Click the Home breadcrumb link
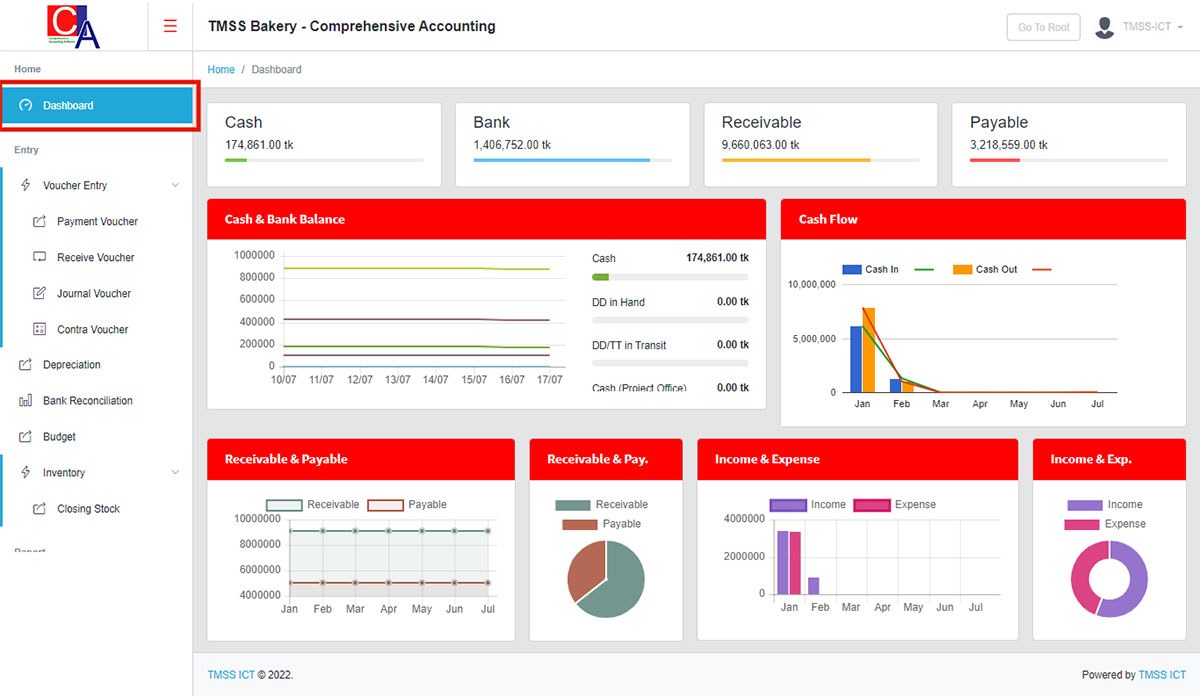This screenshot has width=1200, height=700. click(x=221, y=70)
